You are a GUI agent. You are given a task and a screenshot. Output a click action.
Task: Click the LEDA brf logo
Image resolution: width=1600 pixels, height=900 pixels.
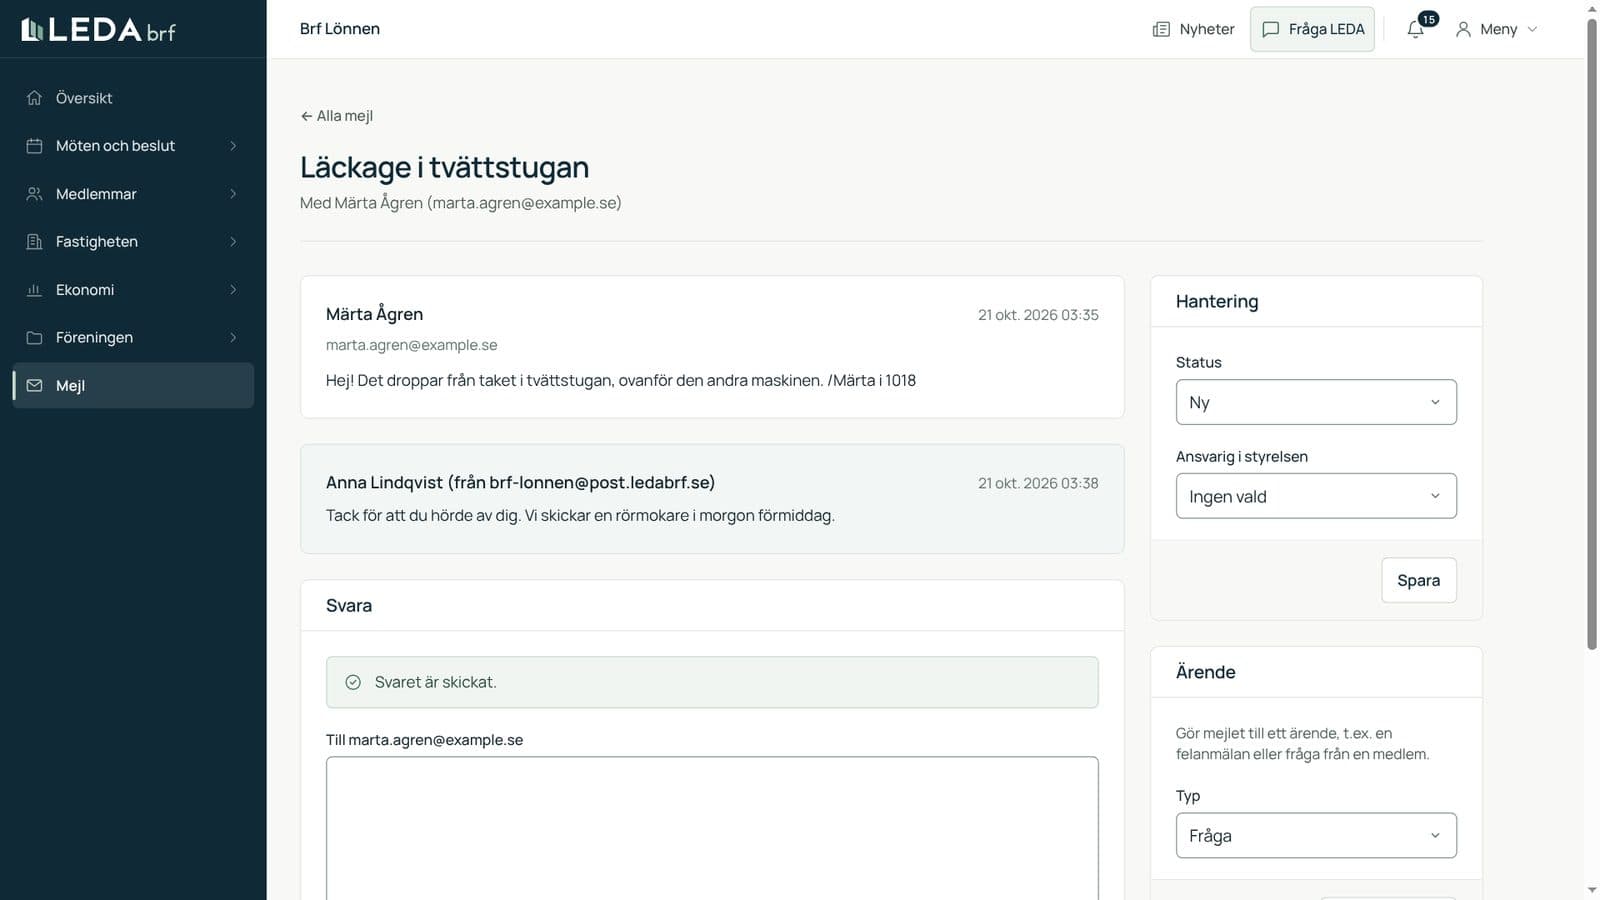98,30
